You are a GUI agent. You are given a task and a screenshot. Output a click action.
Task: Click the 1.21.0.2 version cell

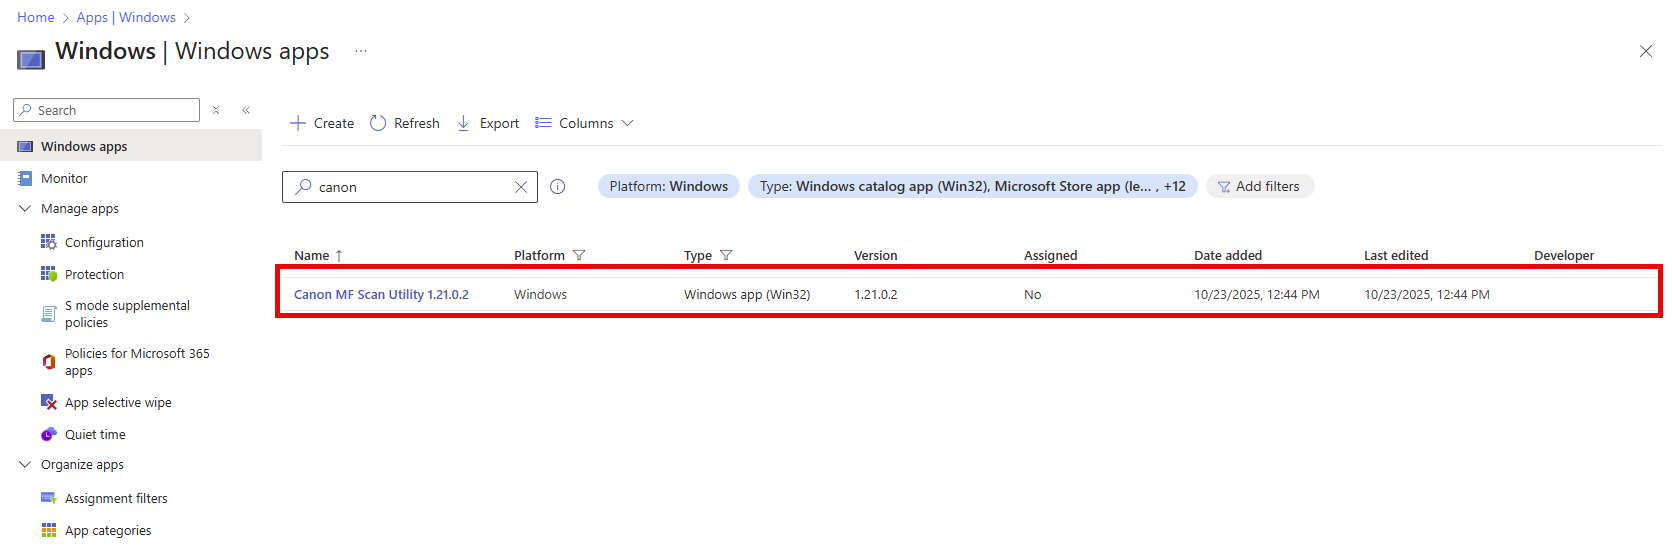coord(876,294)
